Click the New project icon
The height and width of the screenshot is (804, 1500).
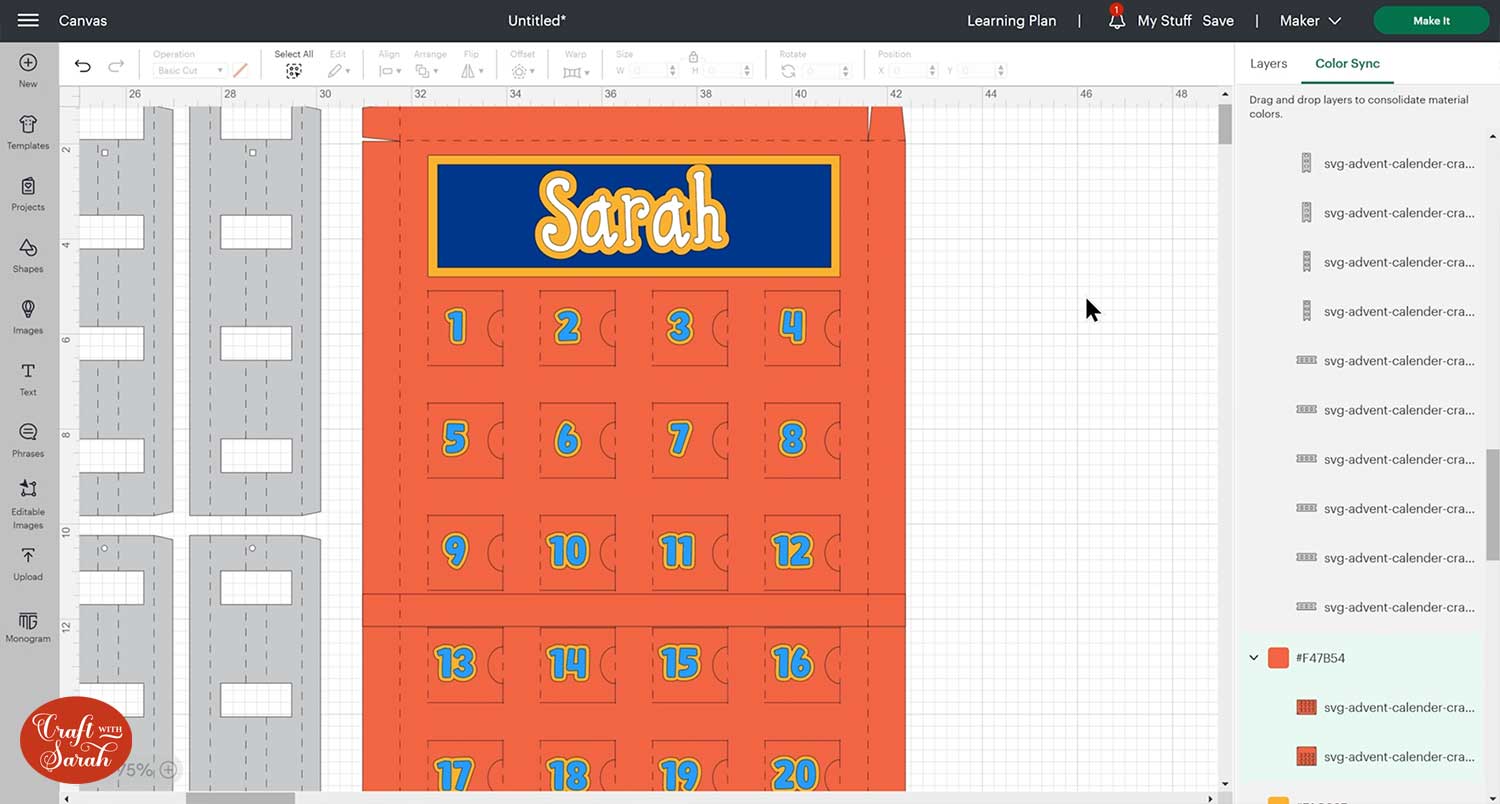(x=28, y=63)
